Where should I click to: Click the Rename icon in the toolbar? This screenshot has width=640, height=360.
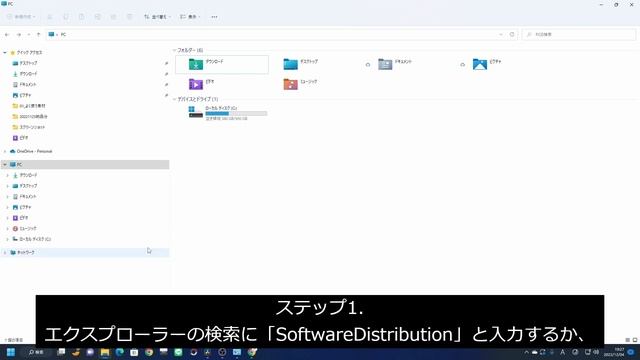coord(98,17)
